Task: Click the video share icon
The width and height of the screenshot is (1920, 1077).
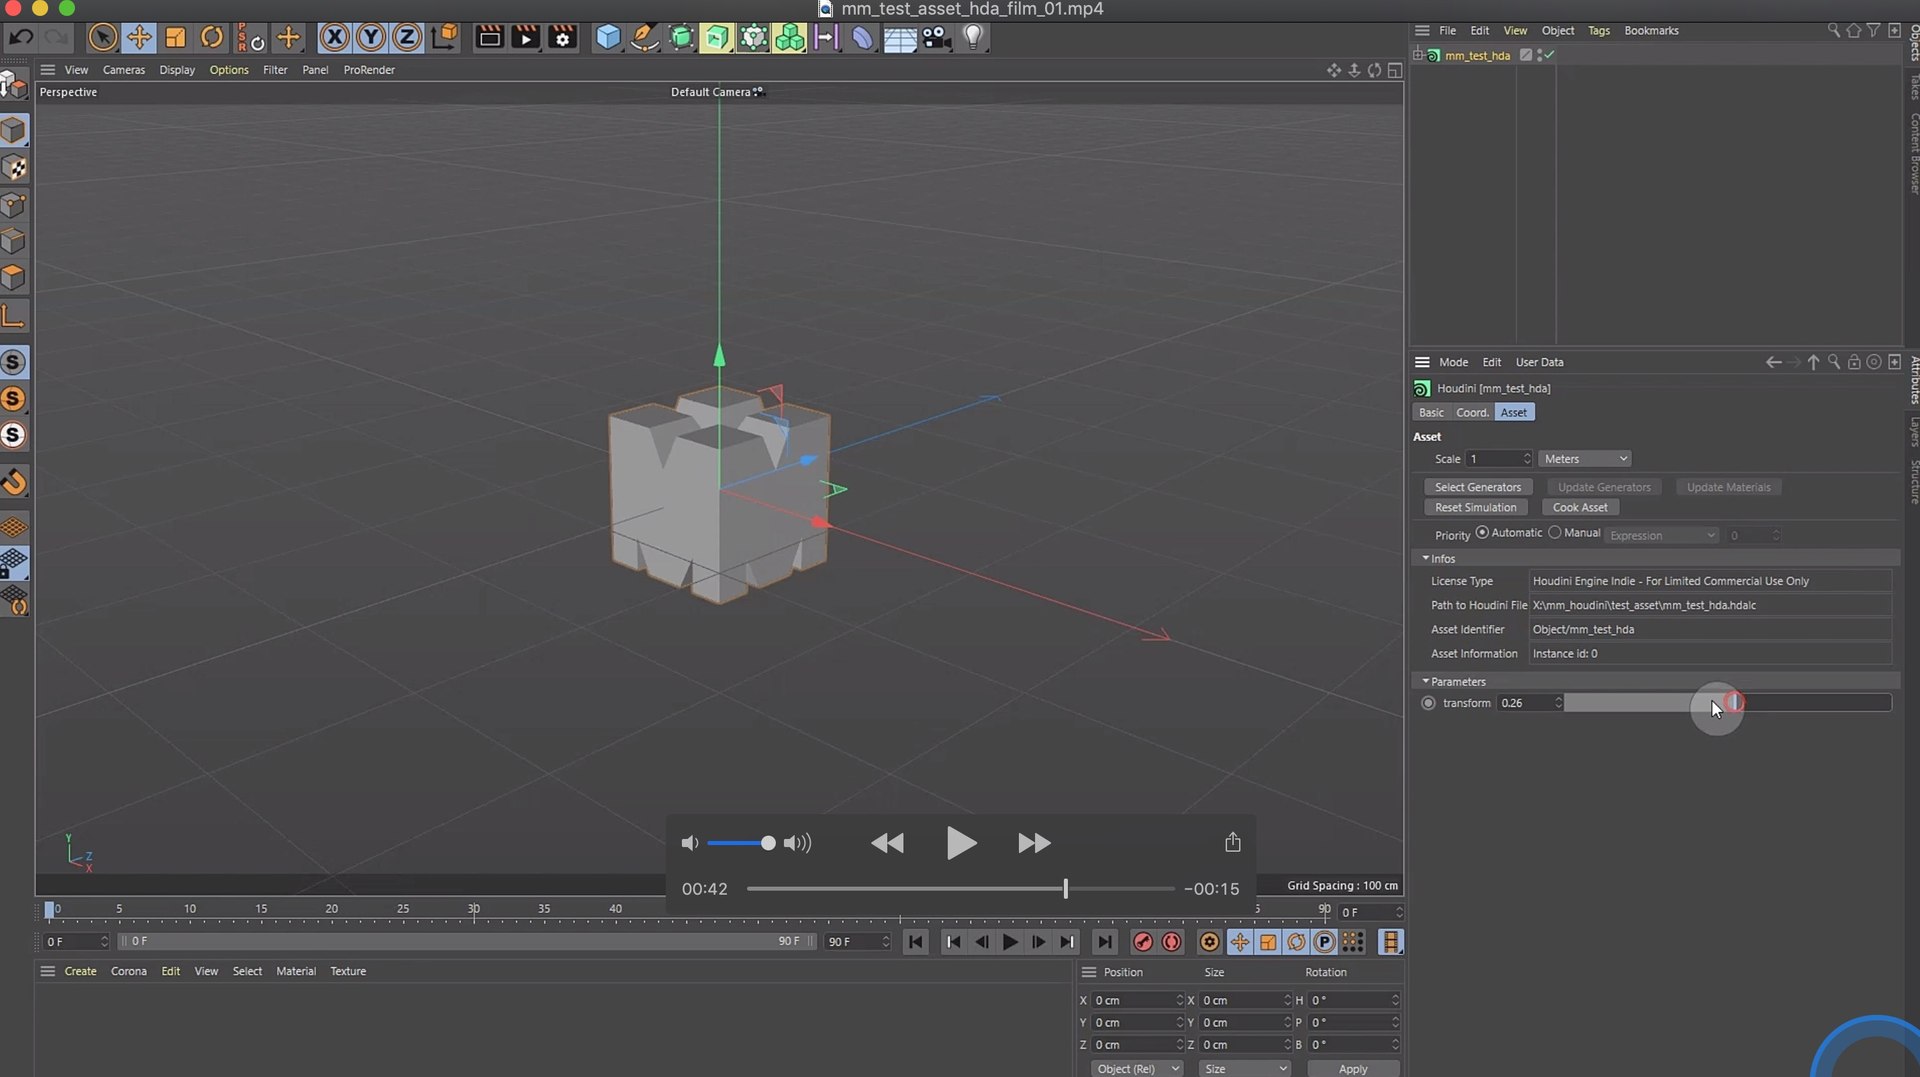Action: [x=1232, y=842]
